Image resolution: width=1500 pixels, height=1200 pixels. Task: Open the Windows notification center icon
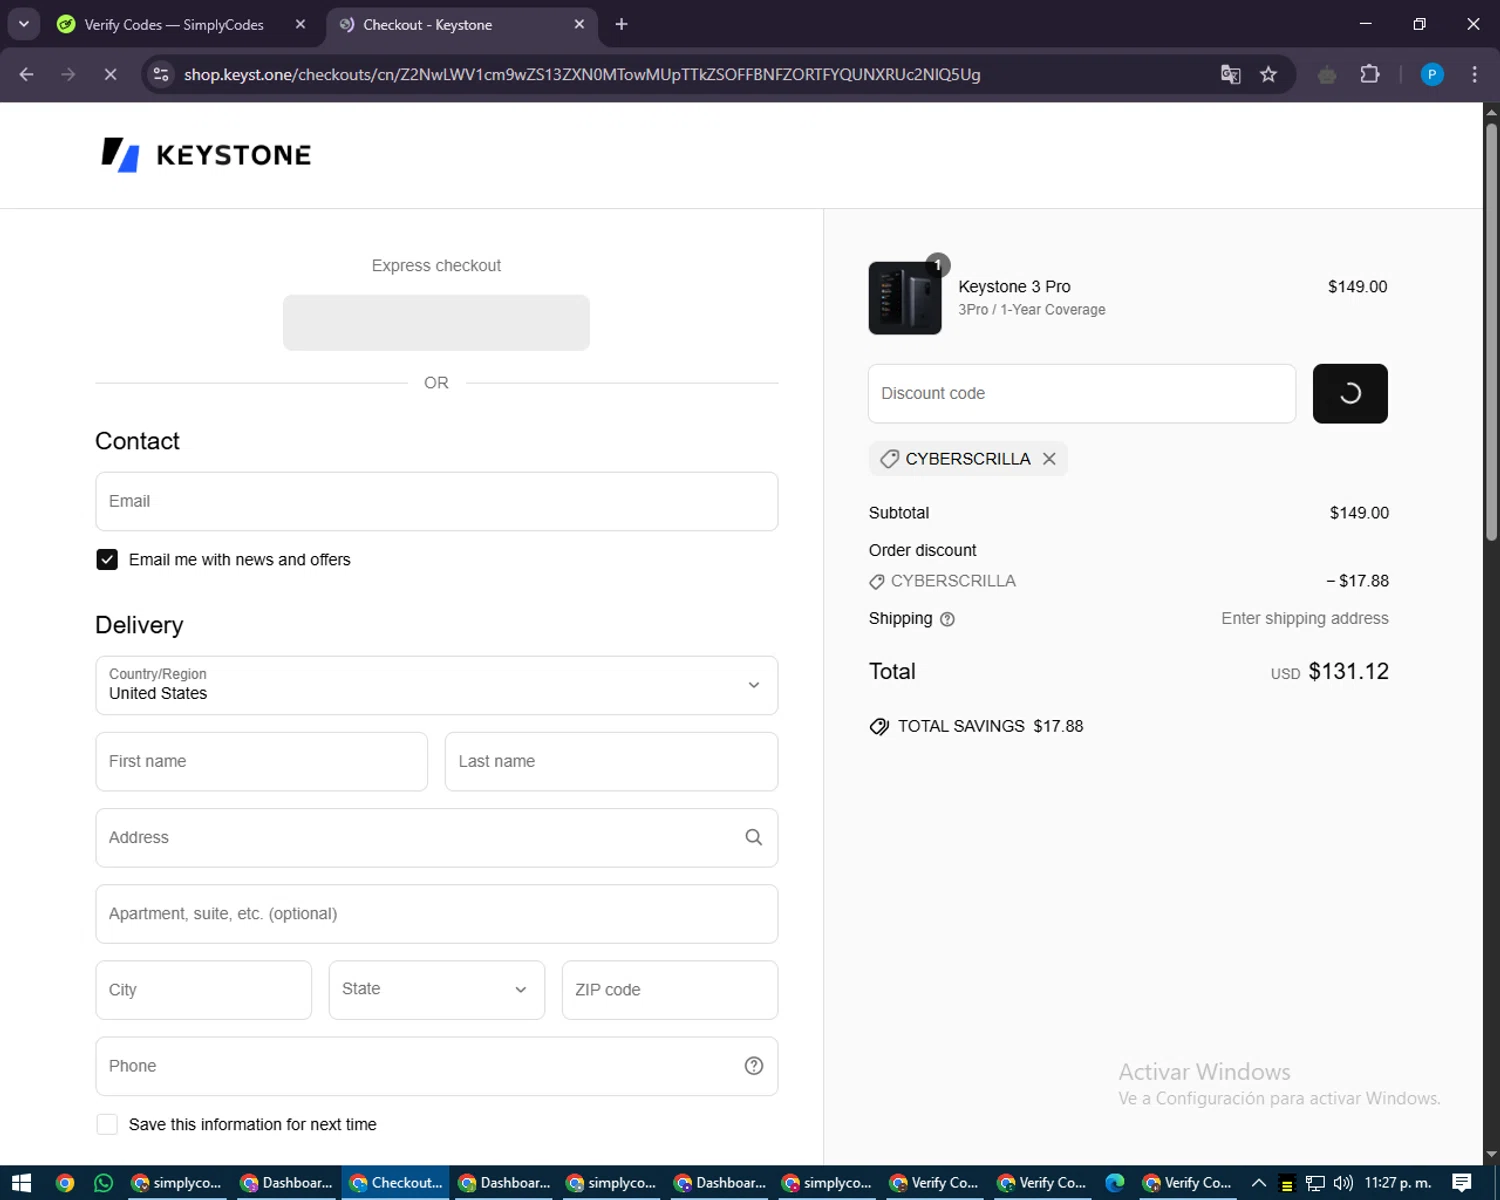click(x=1462, y=1183)
